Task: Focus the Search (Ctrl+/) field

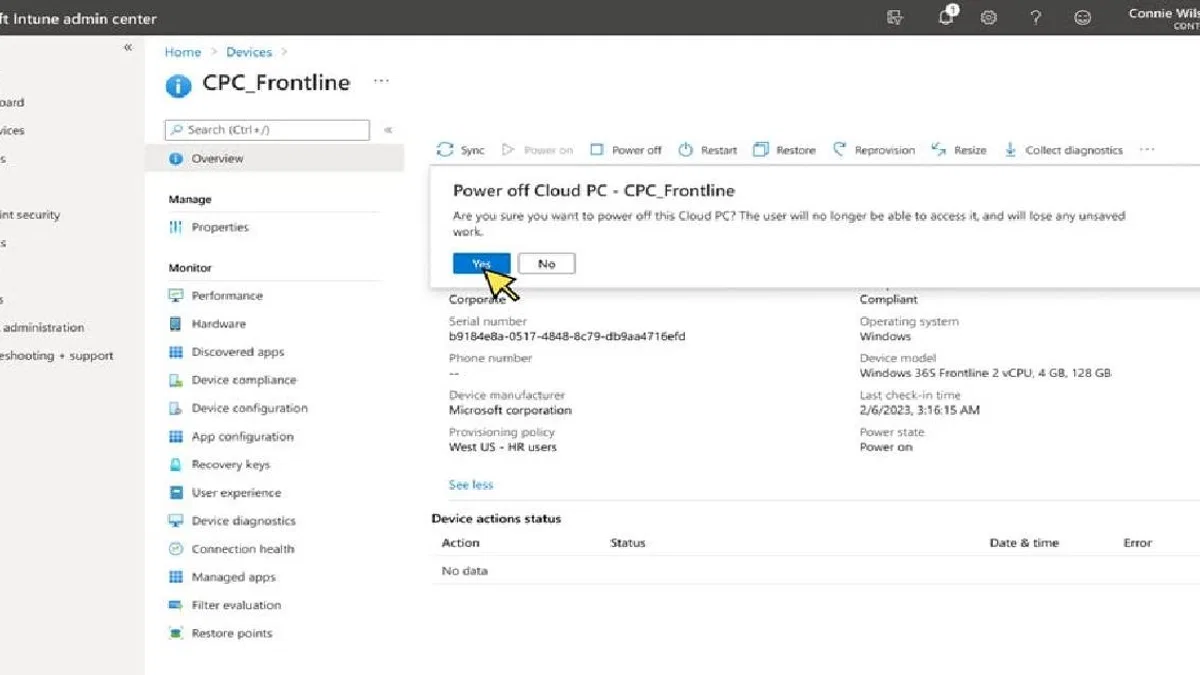Action: click(x=267, y=130)
